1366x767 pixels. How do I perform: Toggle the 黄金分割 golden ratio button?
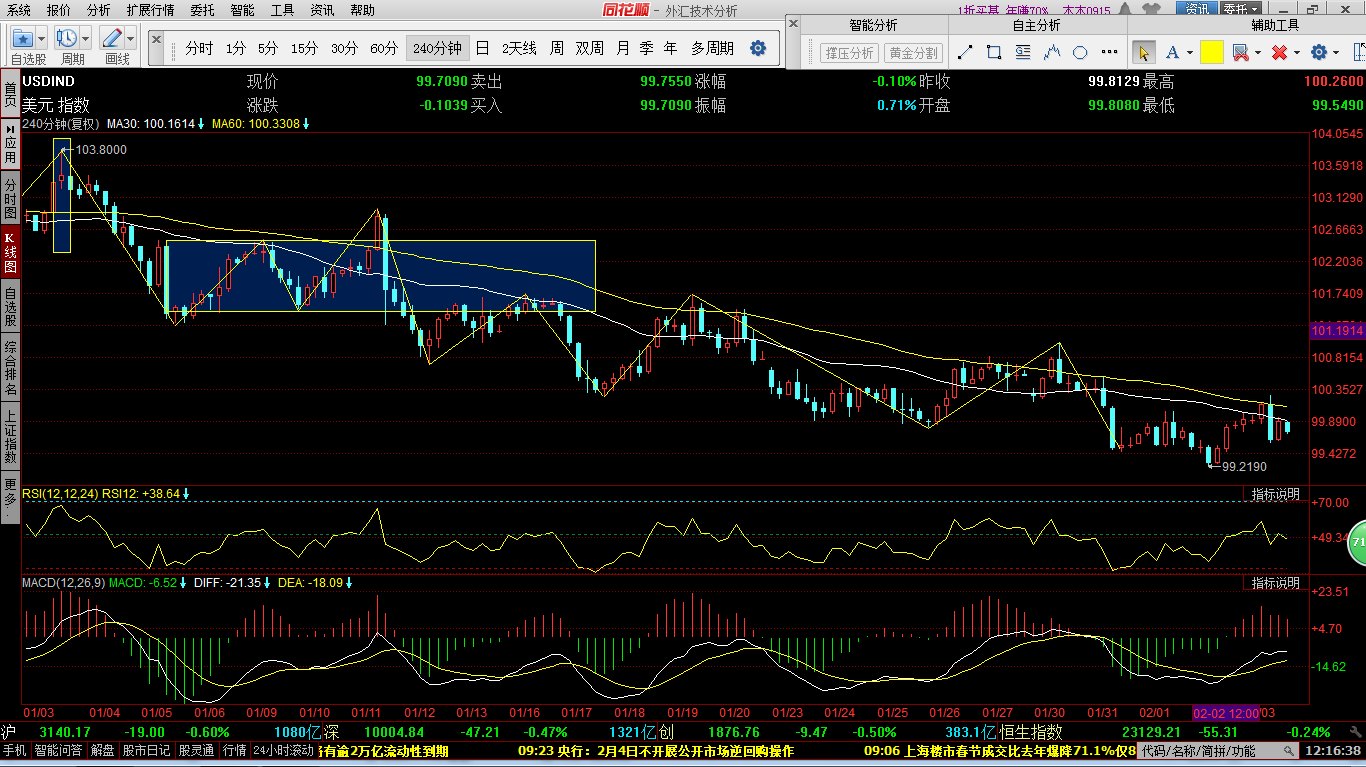click(913, 53)
